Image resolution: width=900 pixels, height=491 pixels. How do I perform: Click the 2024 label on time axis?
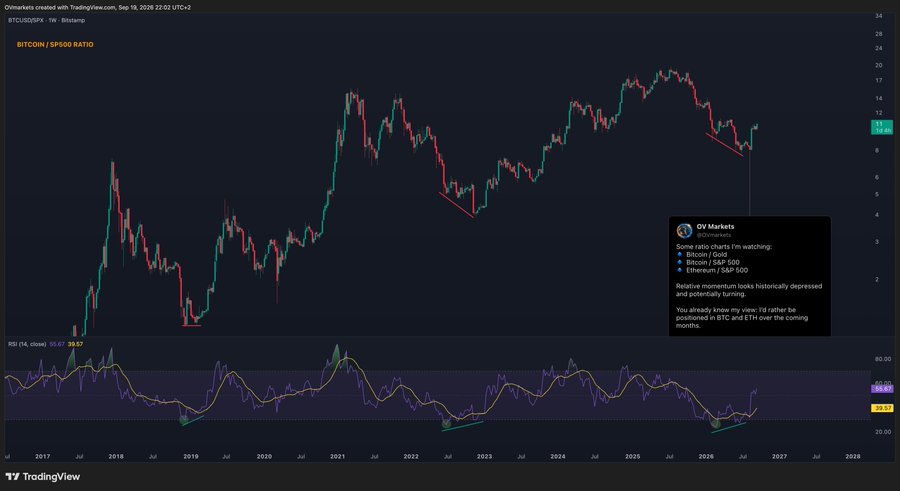tap(558, 457)
